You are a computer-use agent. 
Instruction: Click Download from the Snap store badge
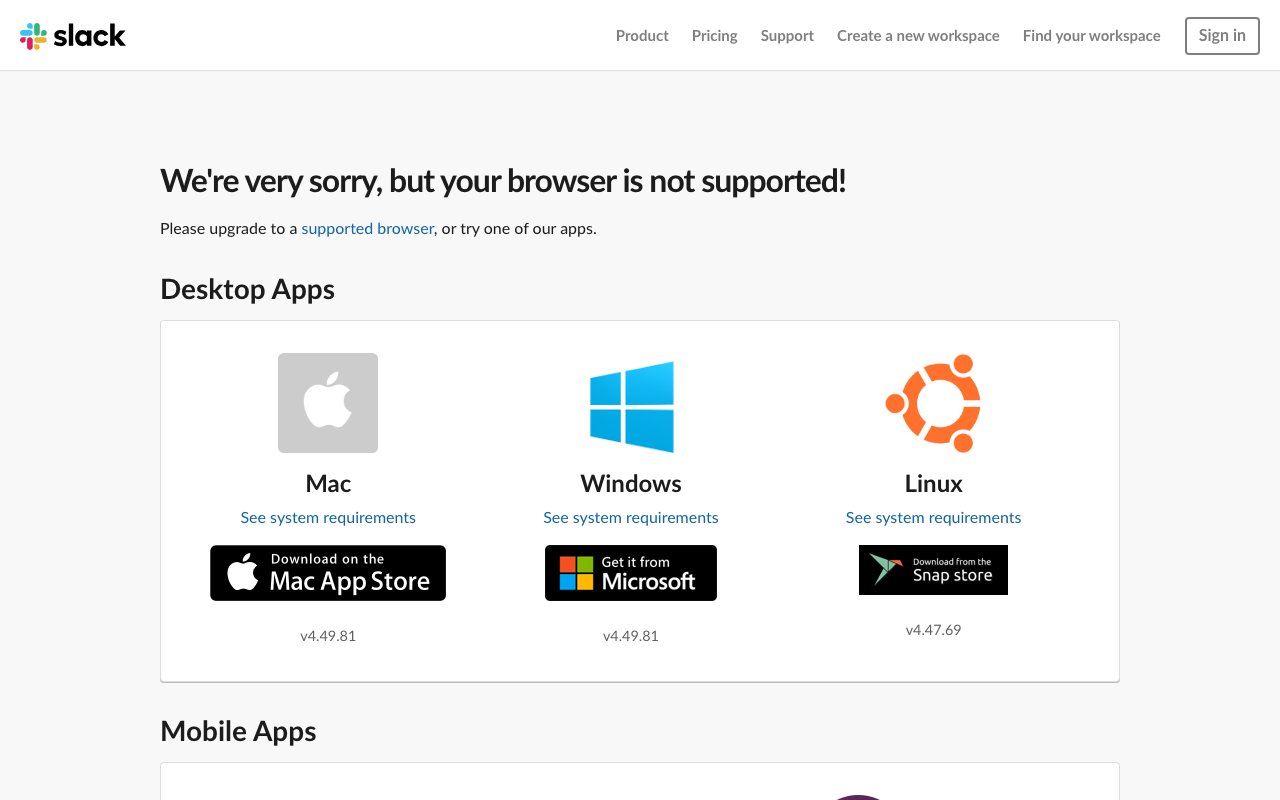(x=933, y=570)
